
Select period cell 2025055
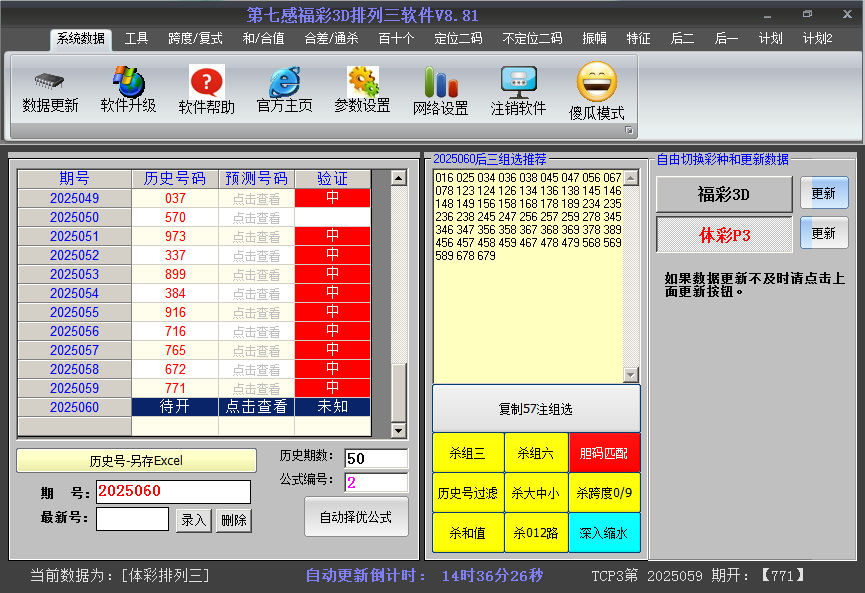point(74,312)
